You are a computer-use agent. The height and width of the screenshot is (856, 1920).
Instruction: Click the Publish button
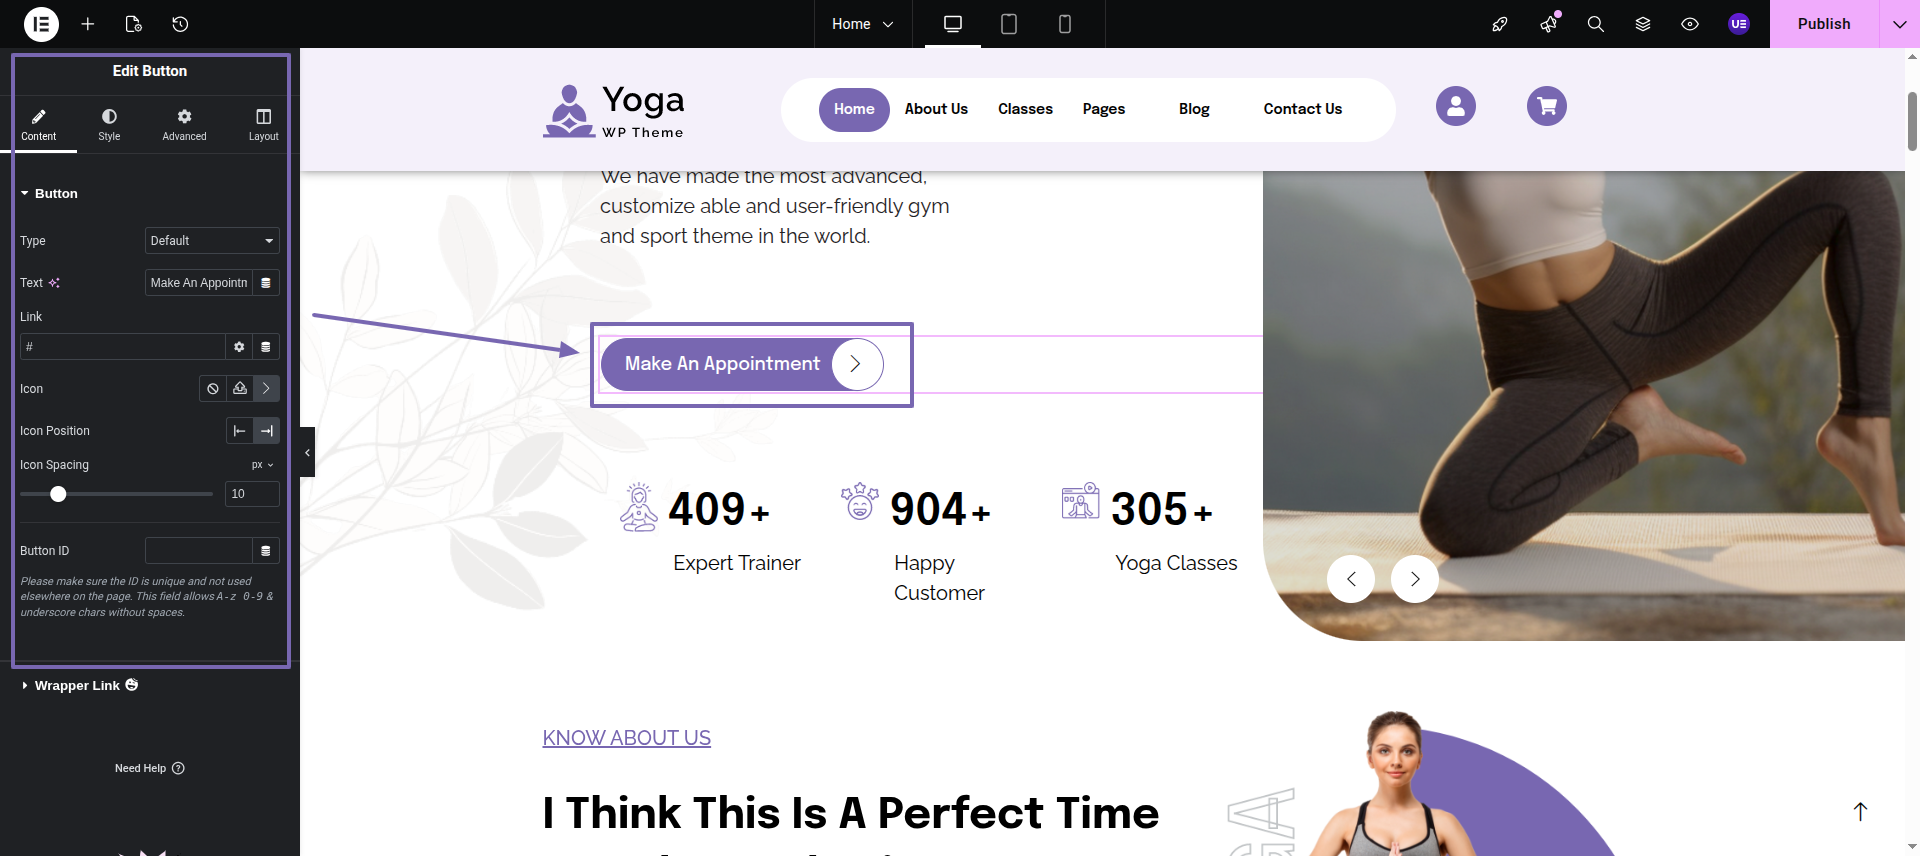(x=1824, y=24)
